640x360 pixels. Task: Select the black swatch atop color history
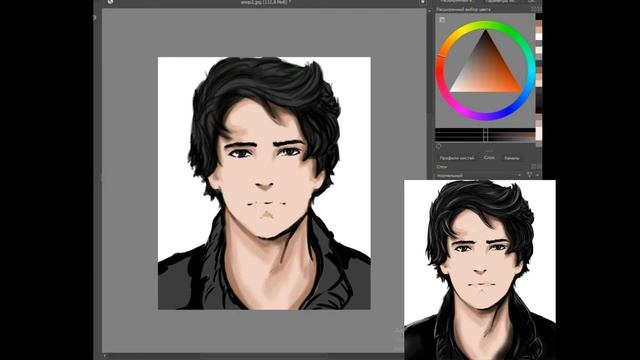coord(539,16)
